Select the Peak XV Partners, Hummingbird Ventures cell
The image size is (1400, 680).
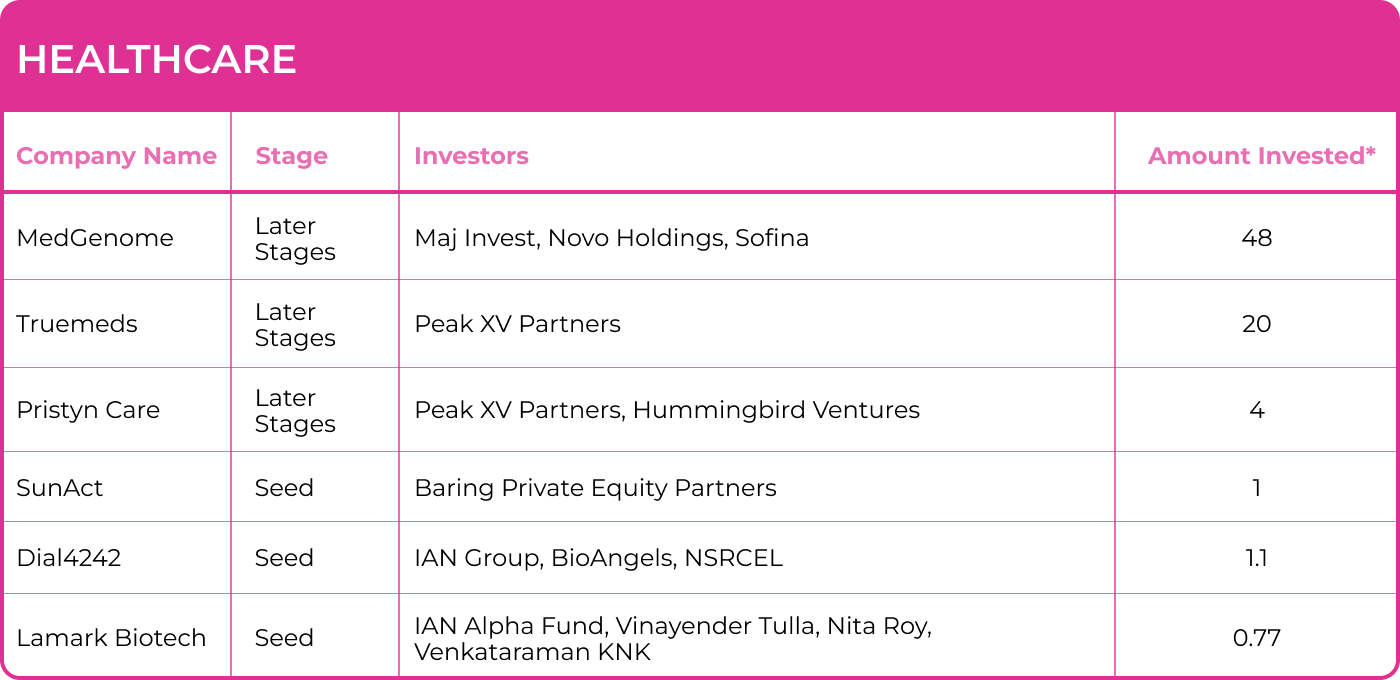[667, 410]
